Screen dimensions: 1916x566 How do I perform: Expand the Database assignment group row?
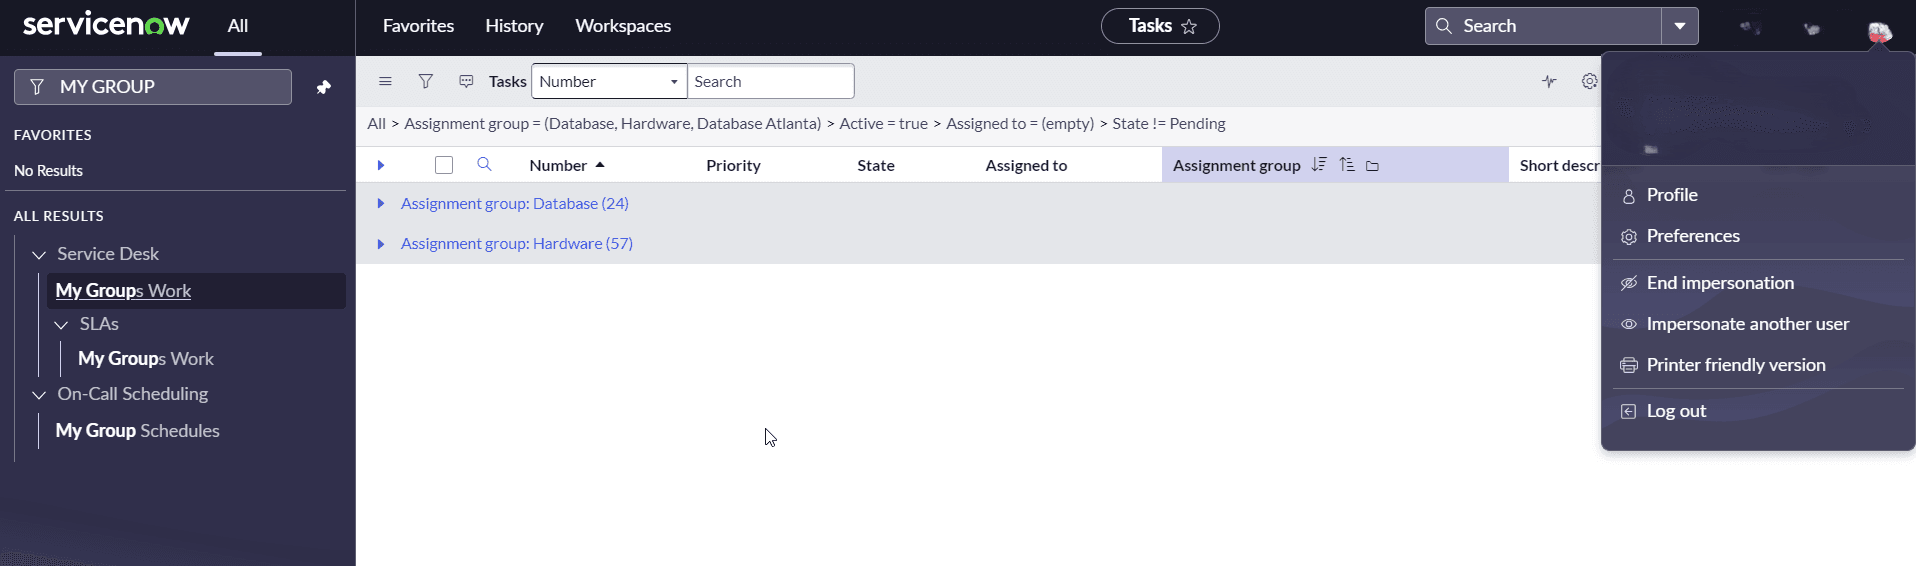tap(381, 204)
